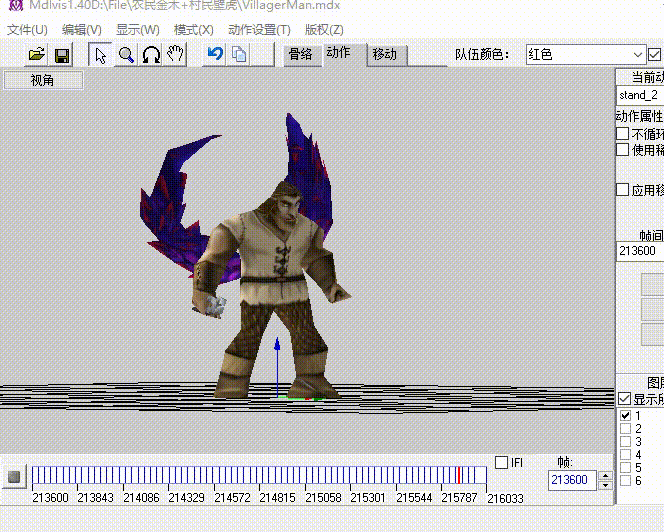Image resolution: width=664 pixels, height=532 pixels.
Task: Click the stand_2 animation name field
Action: pyautogui.click(x=640, y=95)
